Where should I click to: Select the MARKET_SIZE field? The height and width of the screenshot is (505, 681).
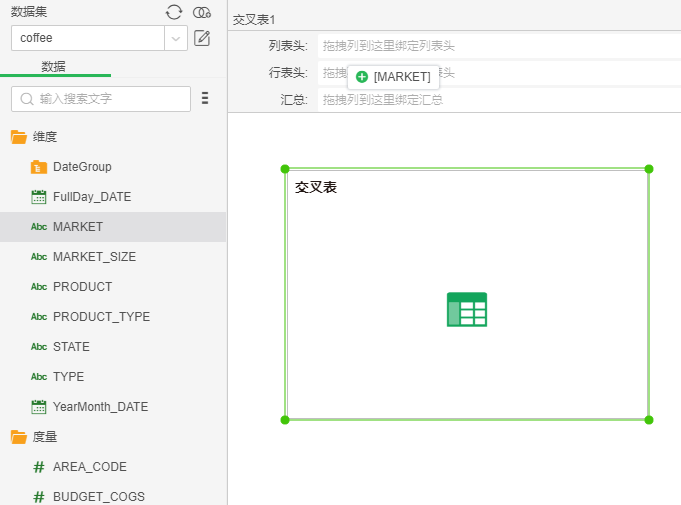[x=94, y=257]
